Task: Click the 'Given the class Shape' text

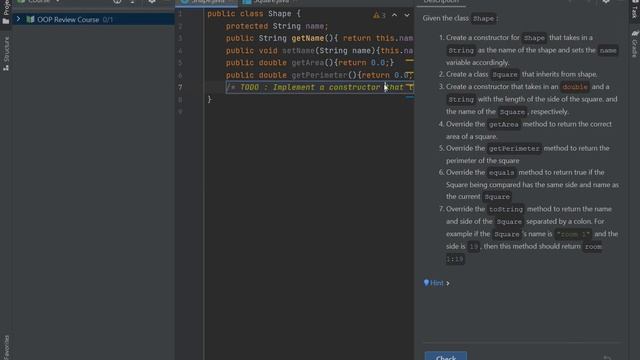Action: (460, 18)
